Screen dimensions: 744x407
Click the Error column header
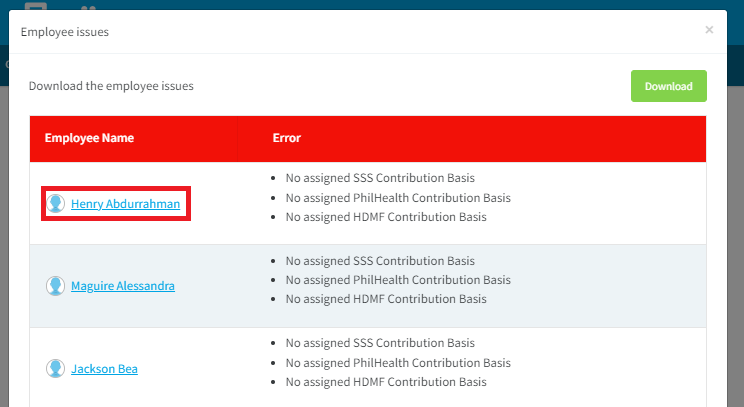(x=287, y=138)
